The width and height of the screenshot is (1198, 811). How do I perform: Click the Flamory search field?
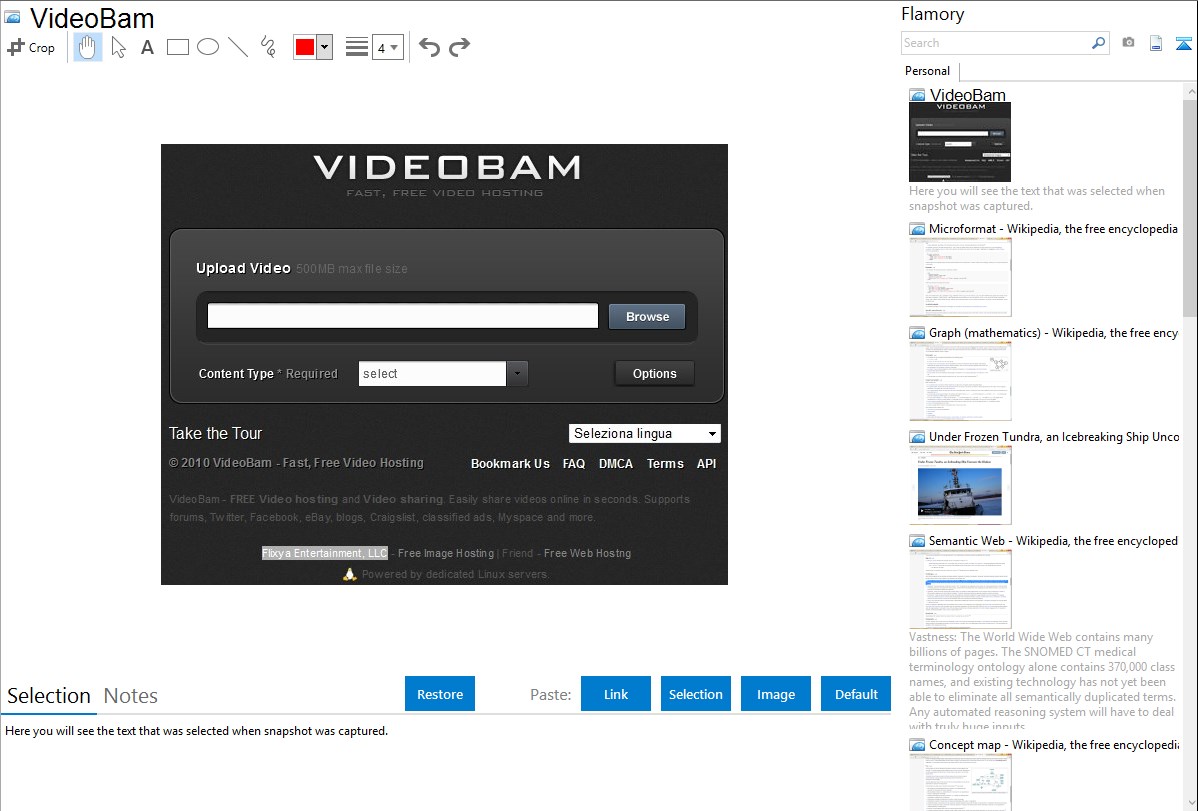[996, 43]
